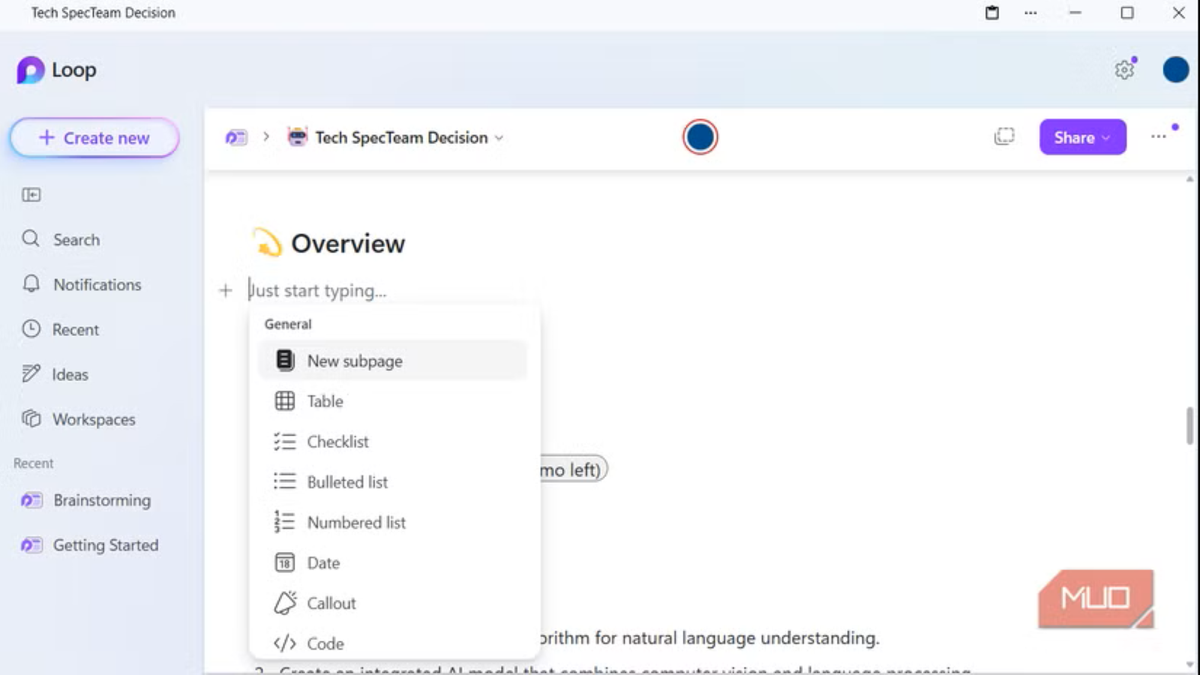This screenshot has width=1200, height=675.
Task: Open more options ellipsis in page header
Action: 1158,137
